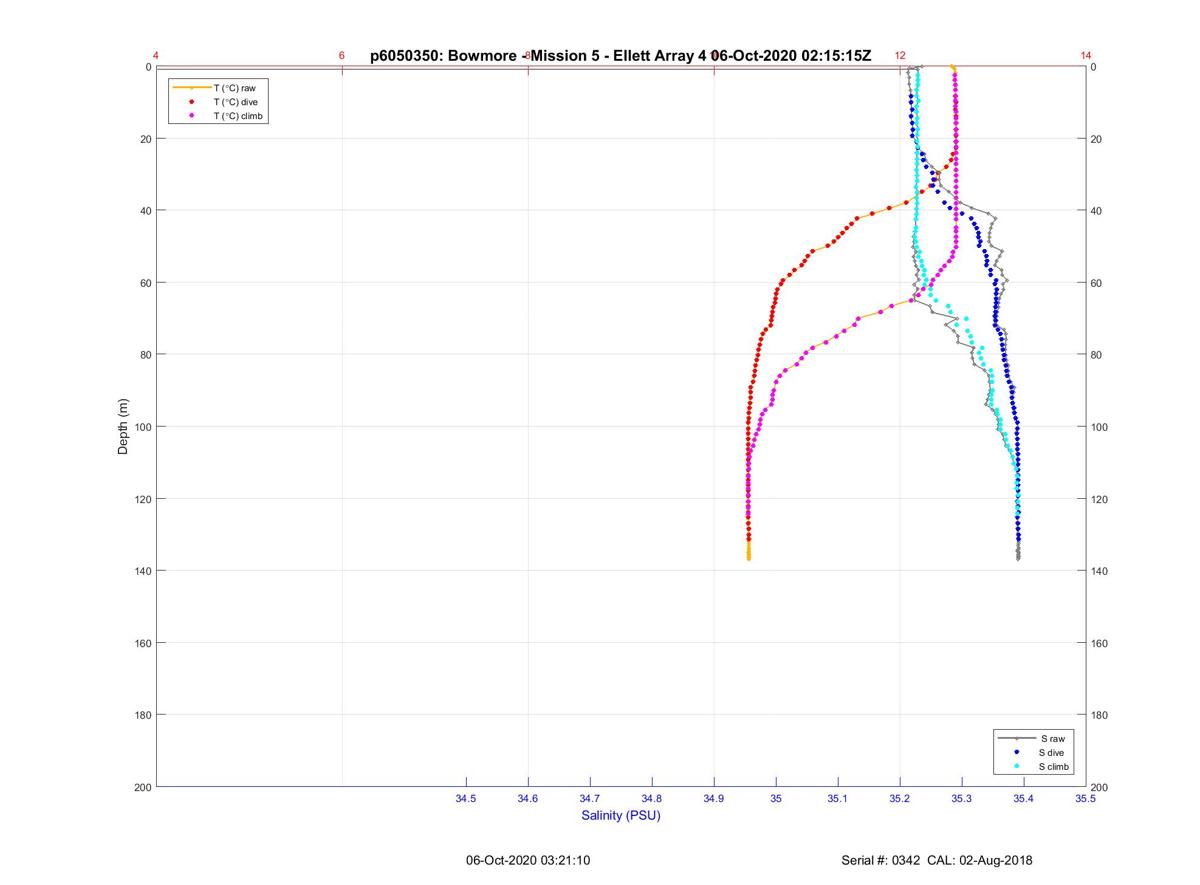1200x885 pixels.
Task: Click the plot title p6050350: Bowmore Mission 5
Action: pos(620,56)
